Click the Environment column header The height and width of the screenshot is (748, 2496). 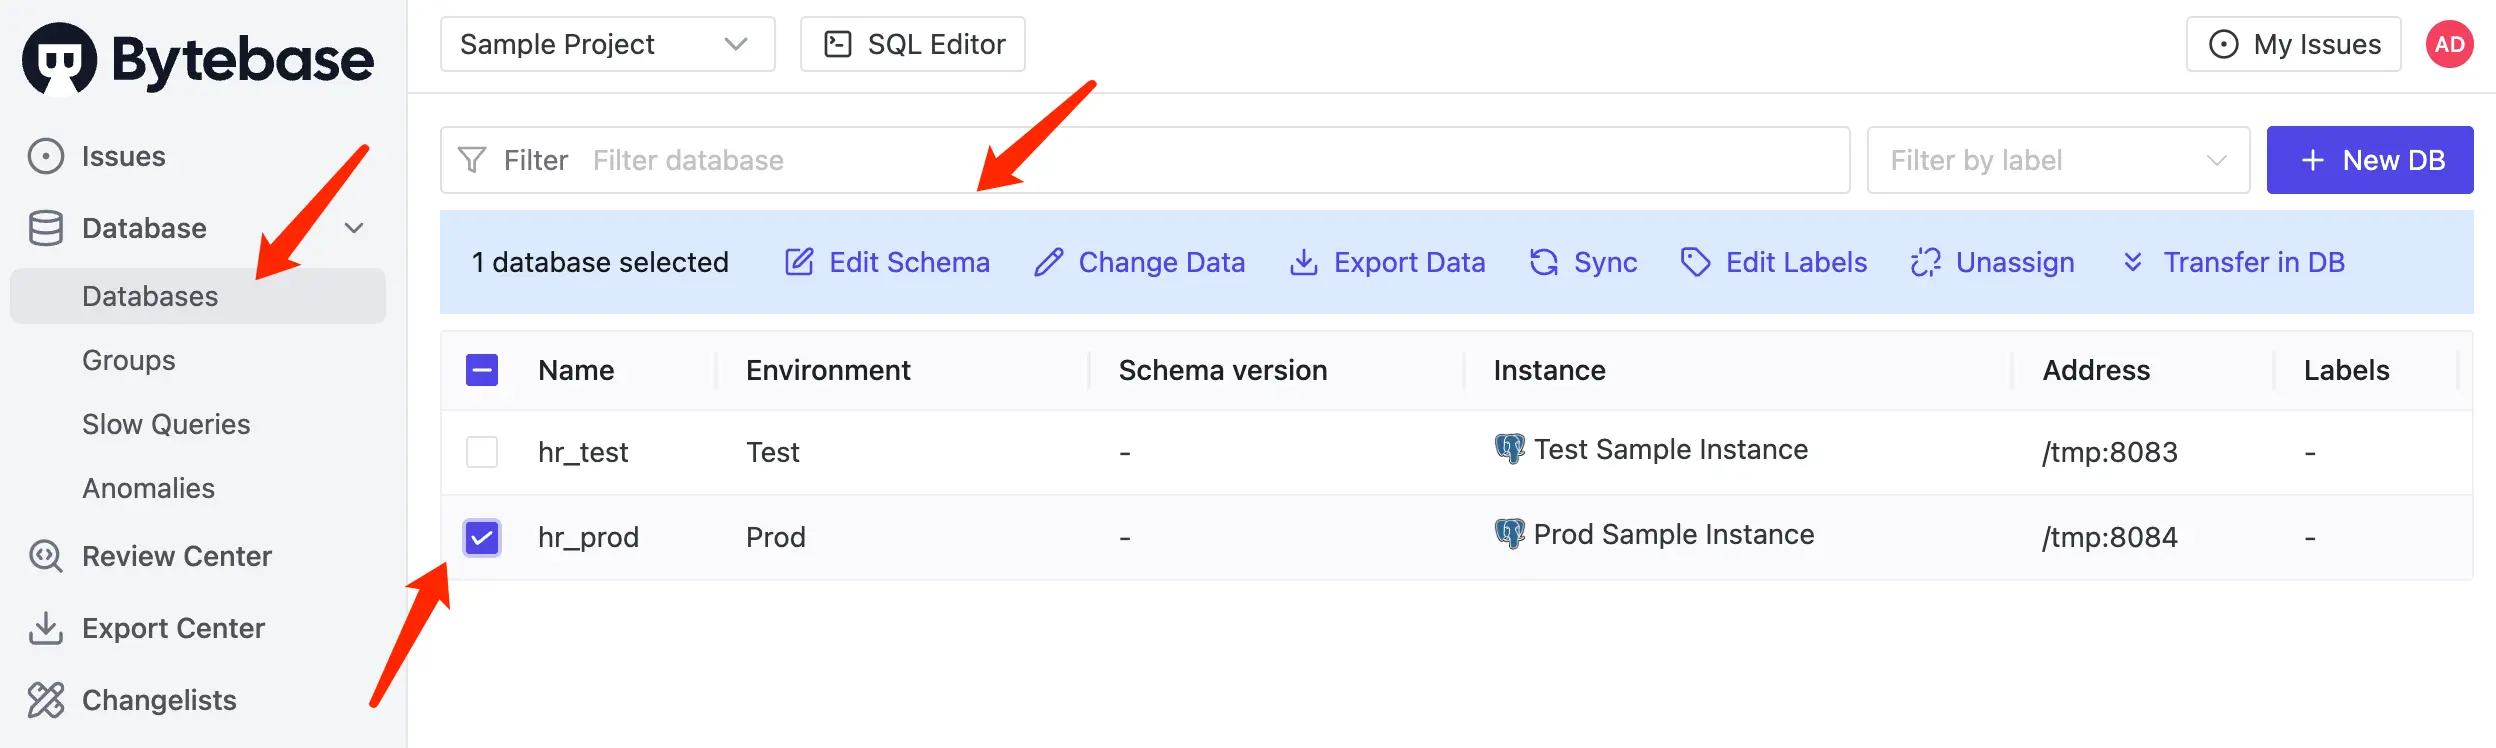tap(828, 370)
